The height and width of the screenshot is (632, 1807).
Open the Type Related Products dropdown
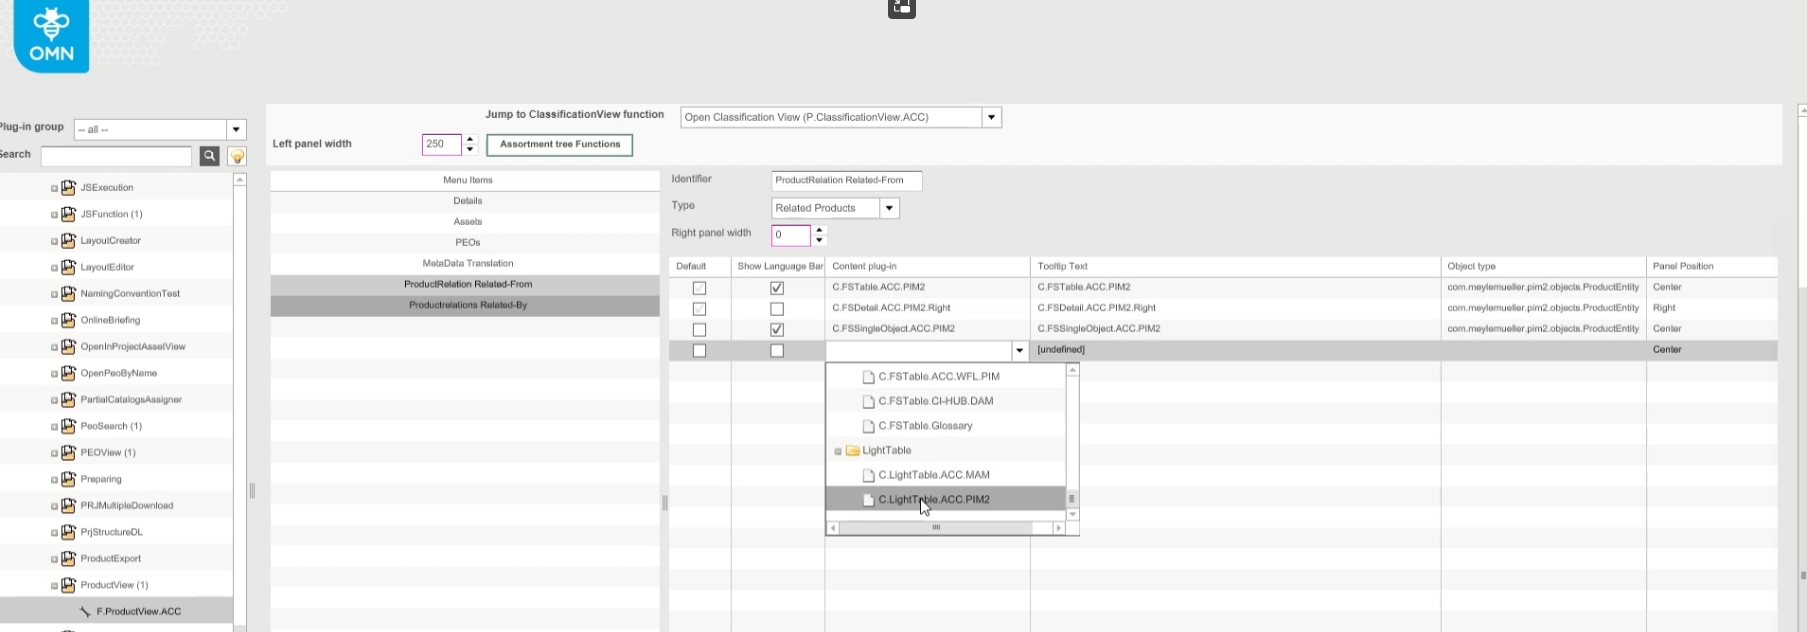click(889, 208)
